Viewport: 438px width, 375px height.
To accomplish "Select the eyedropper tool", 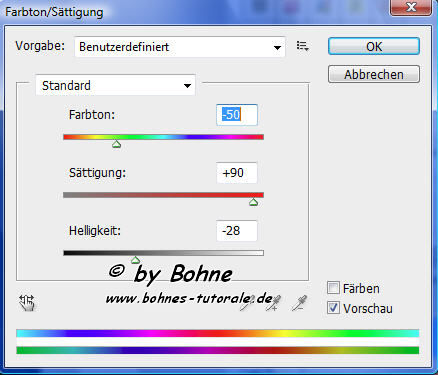I will click(x=247, y=303).
